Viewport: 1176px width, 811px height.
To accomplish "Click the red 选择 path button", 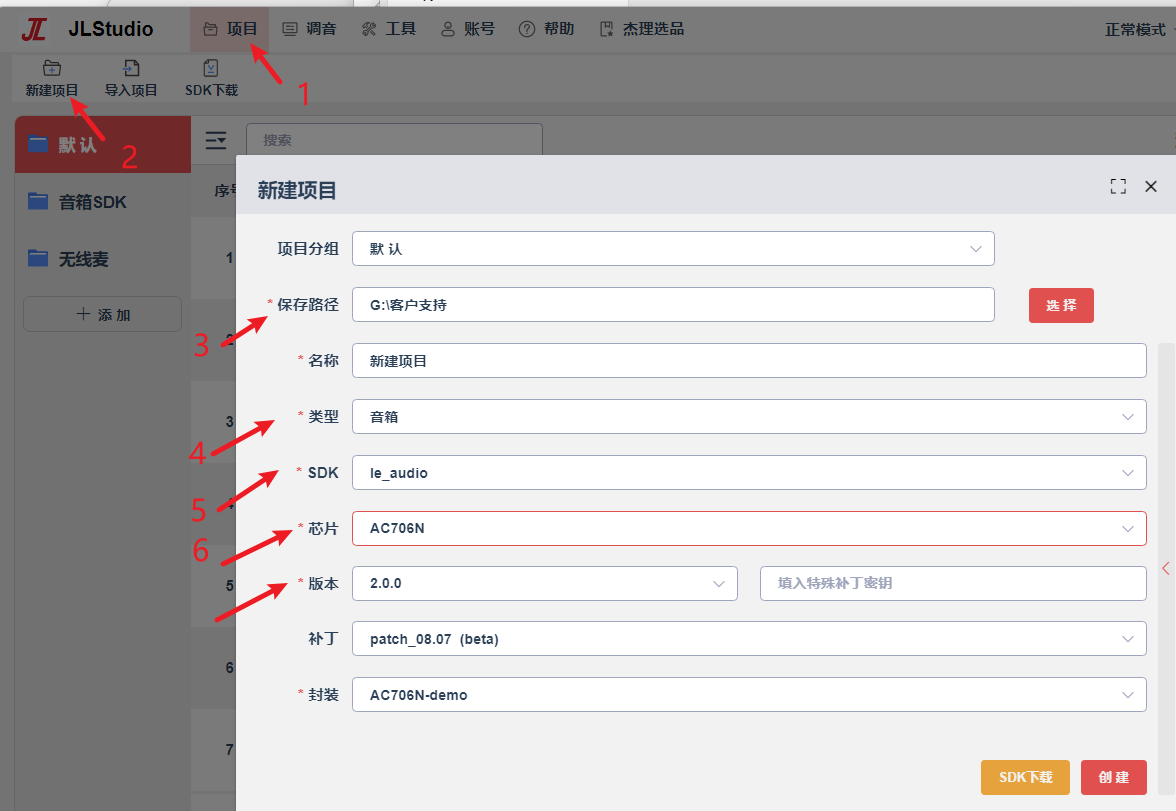I will (x=1061, y=305).
